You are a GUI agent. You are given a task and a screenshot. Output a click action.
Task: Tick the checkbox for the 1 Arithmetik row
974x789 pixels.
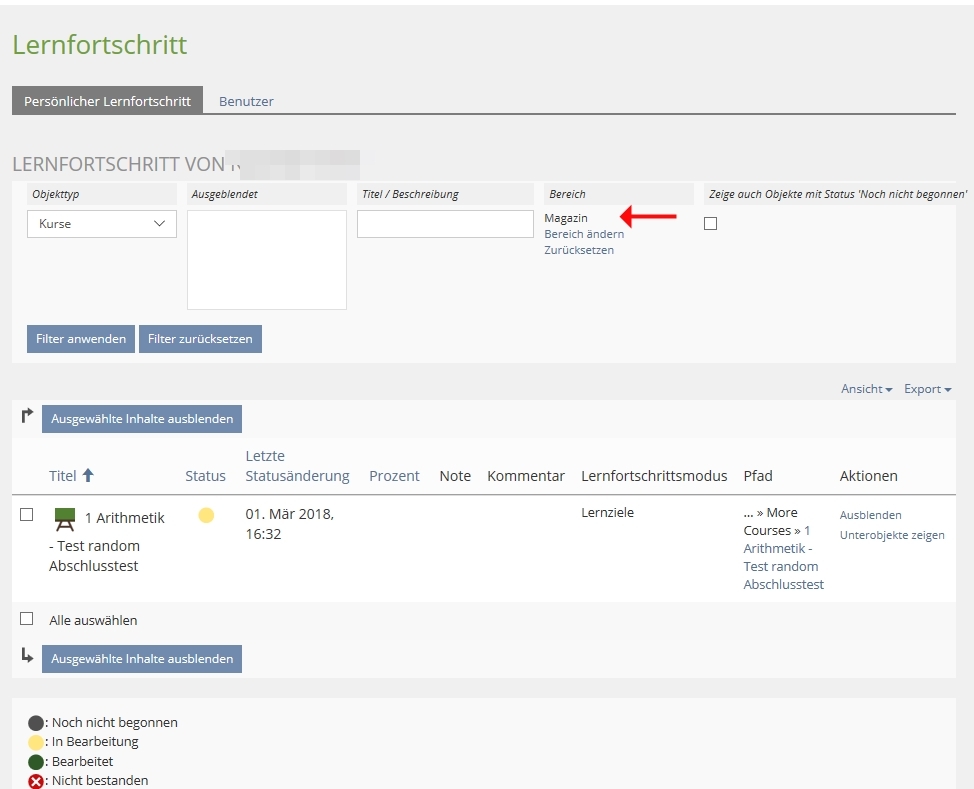(27, 515)
